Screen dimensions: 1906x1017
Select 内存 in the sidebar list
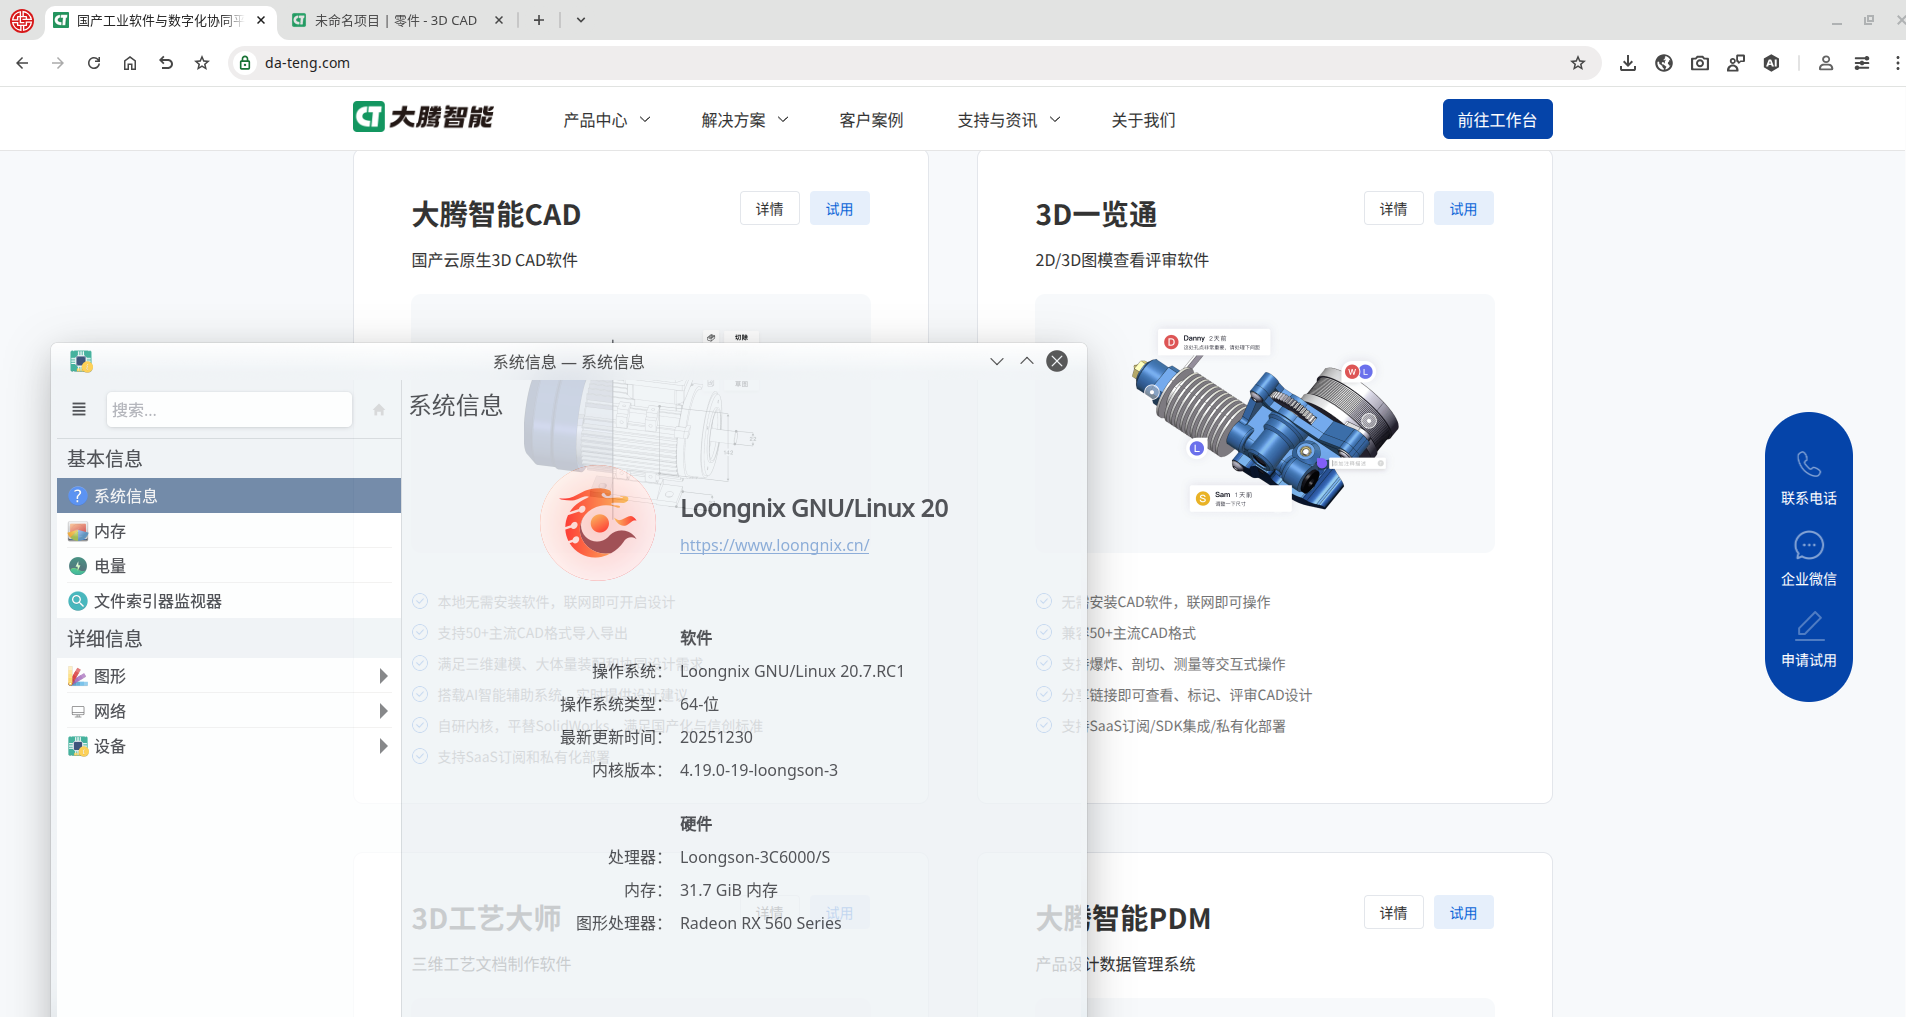(x=229, y=531)
